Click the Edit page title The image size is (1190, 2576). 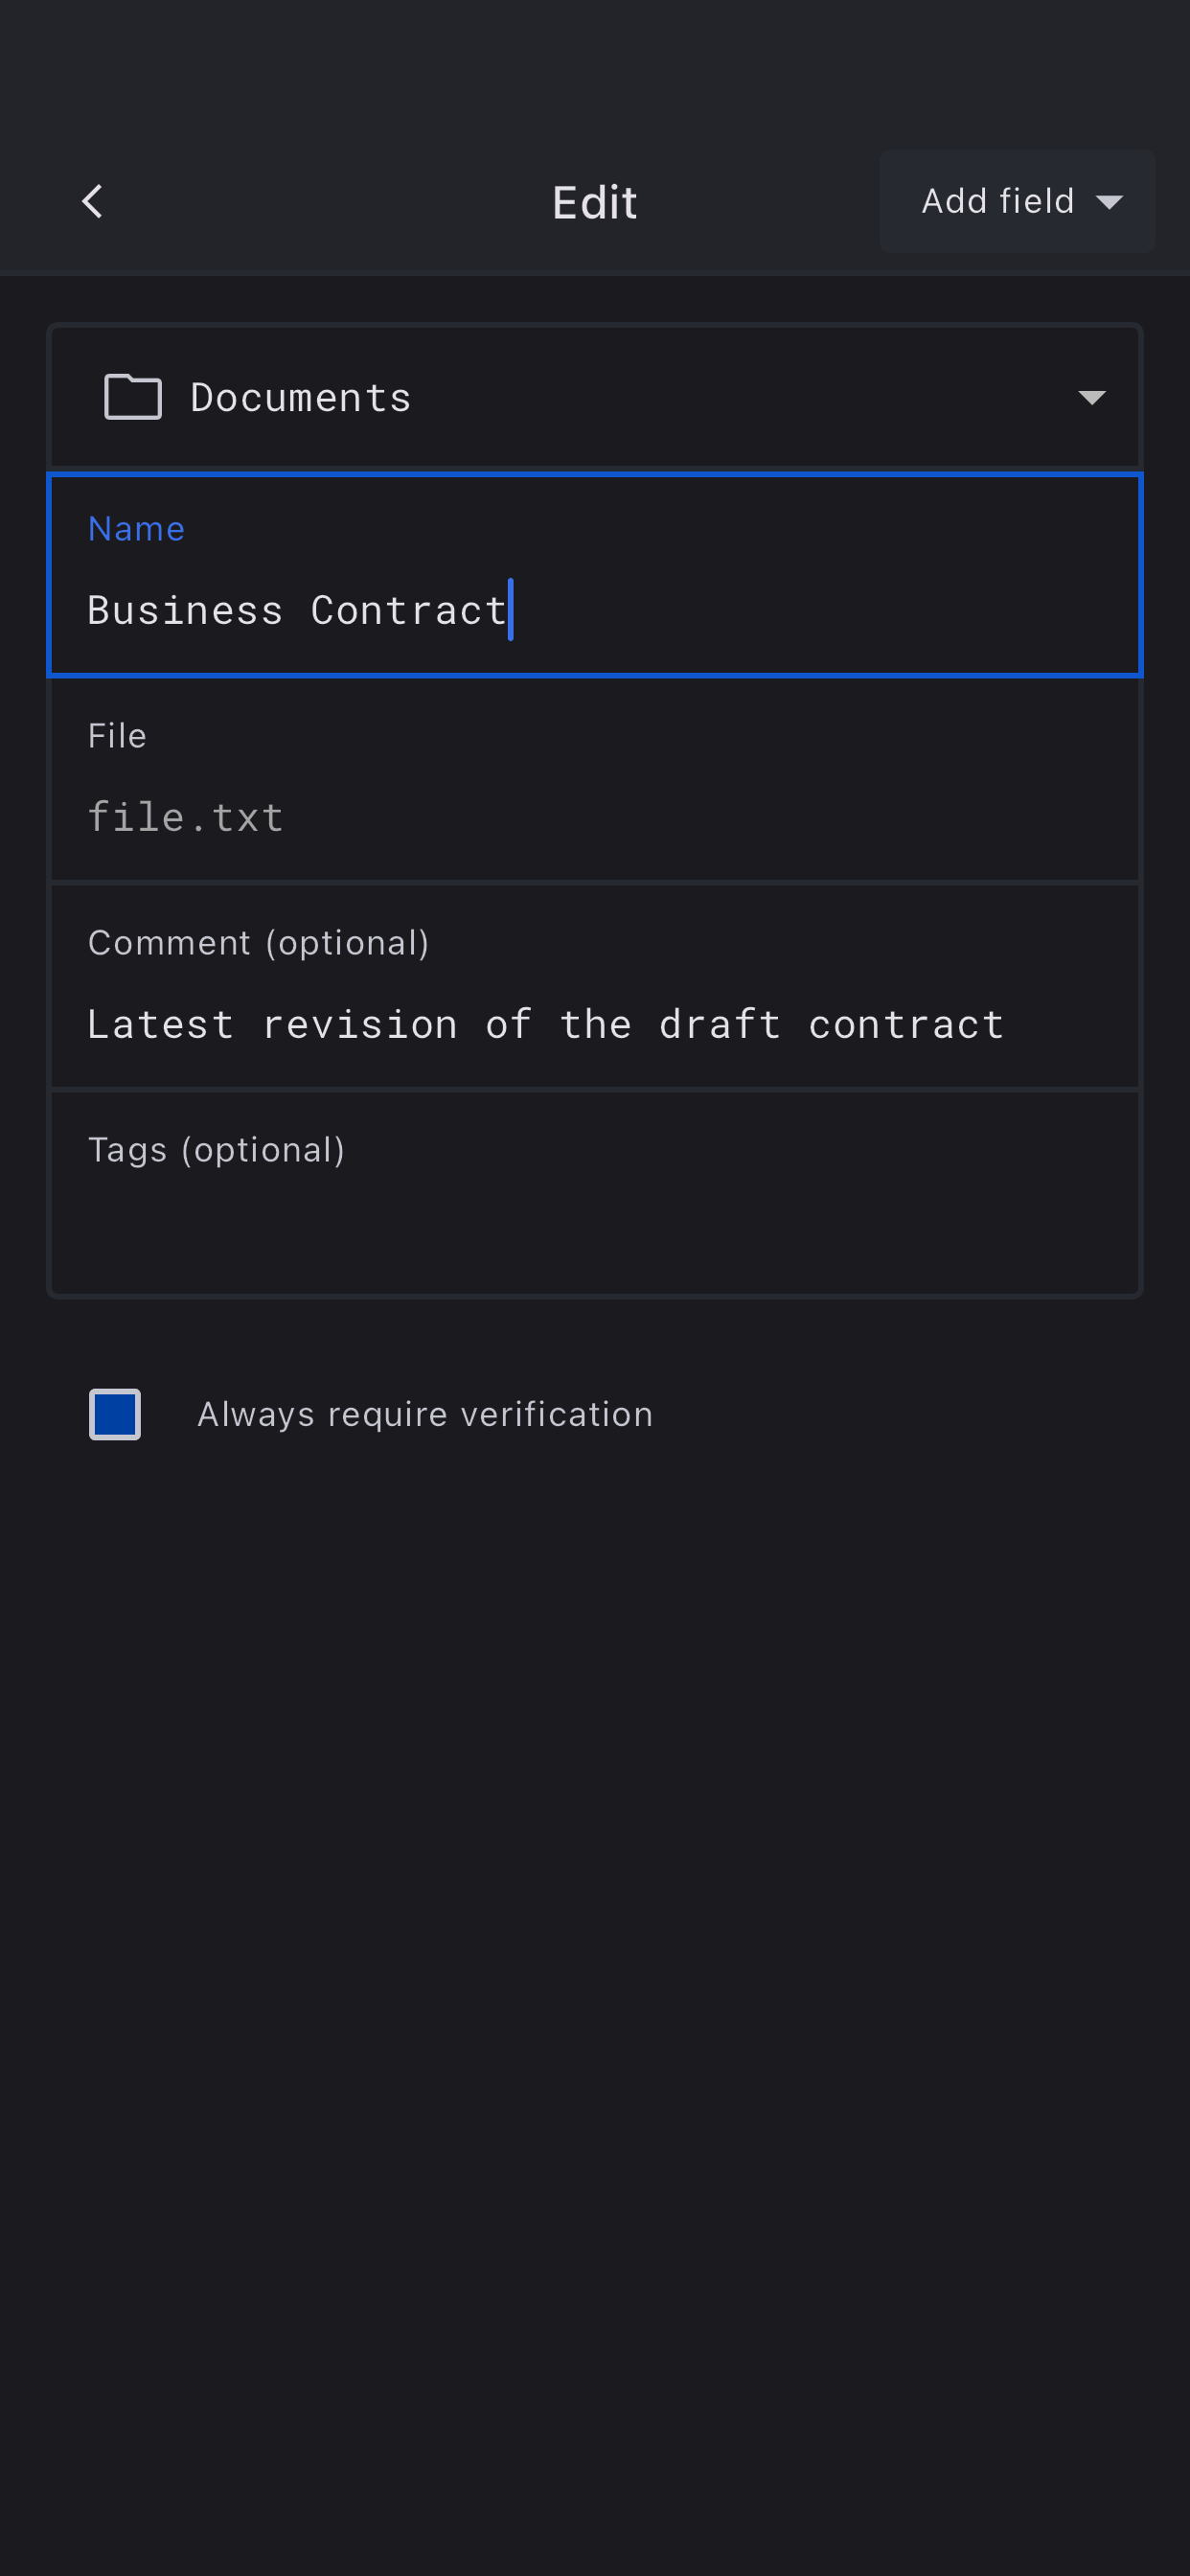(594, 203)
